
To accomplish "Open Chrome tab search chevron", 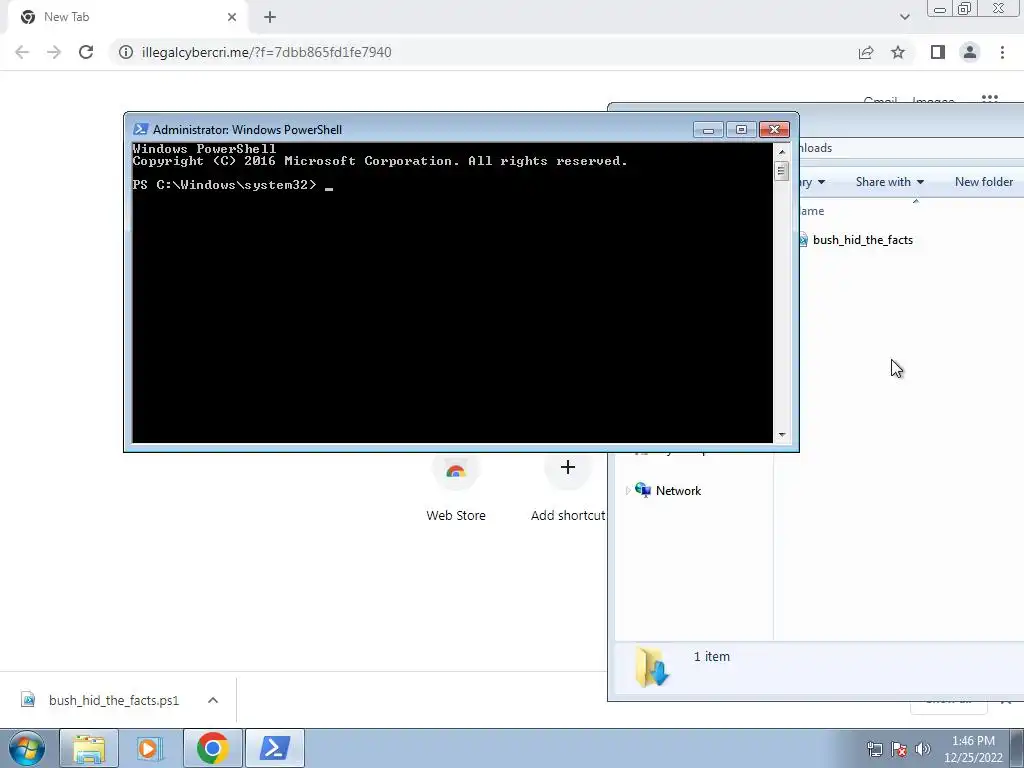I will pos(904,17).
